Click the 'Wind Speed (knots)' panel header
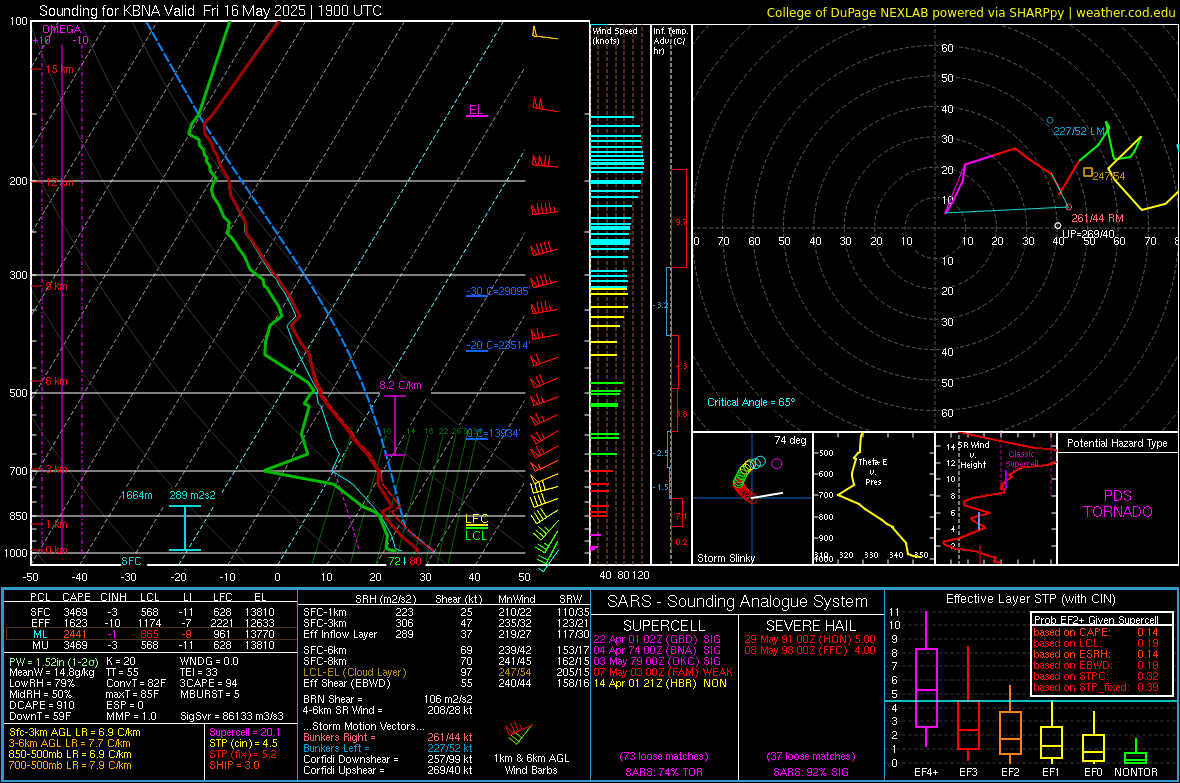This screenshot has width=1180, height=783. click(x=615, y=35)
